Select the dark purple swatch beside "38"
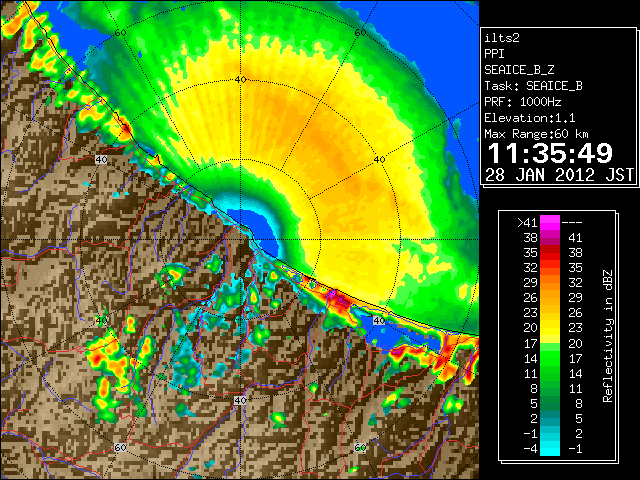 [550, 238]
